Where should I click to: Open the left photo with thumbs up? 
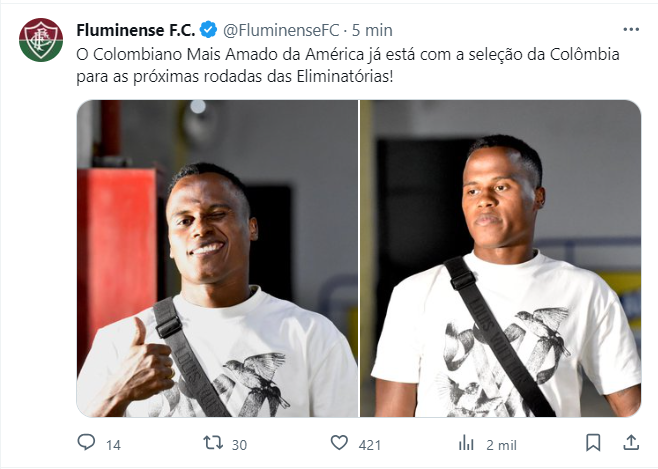pyautogui.click(x=217, y=258)
